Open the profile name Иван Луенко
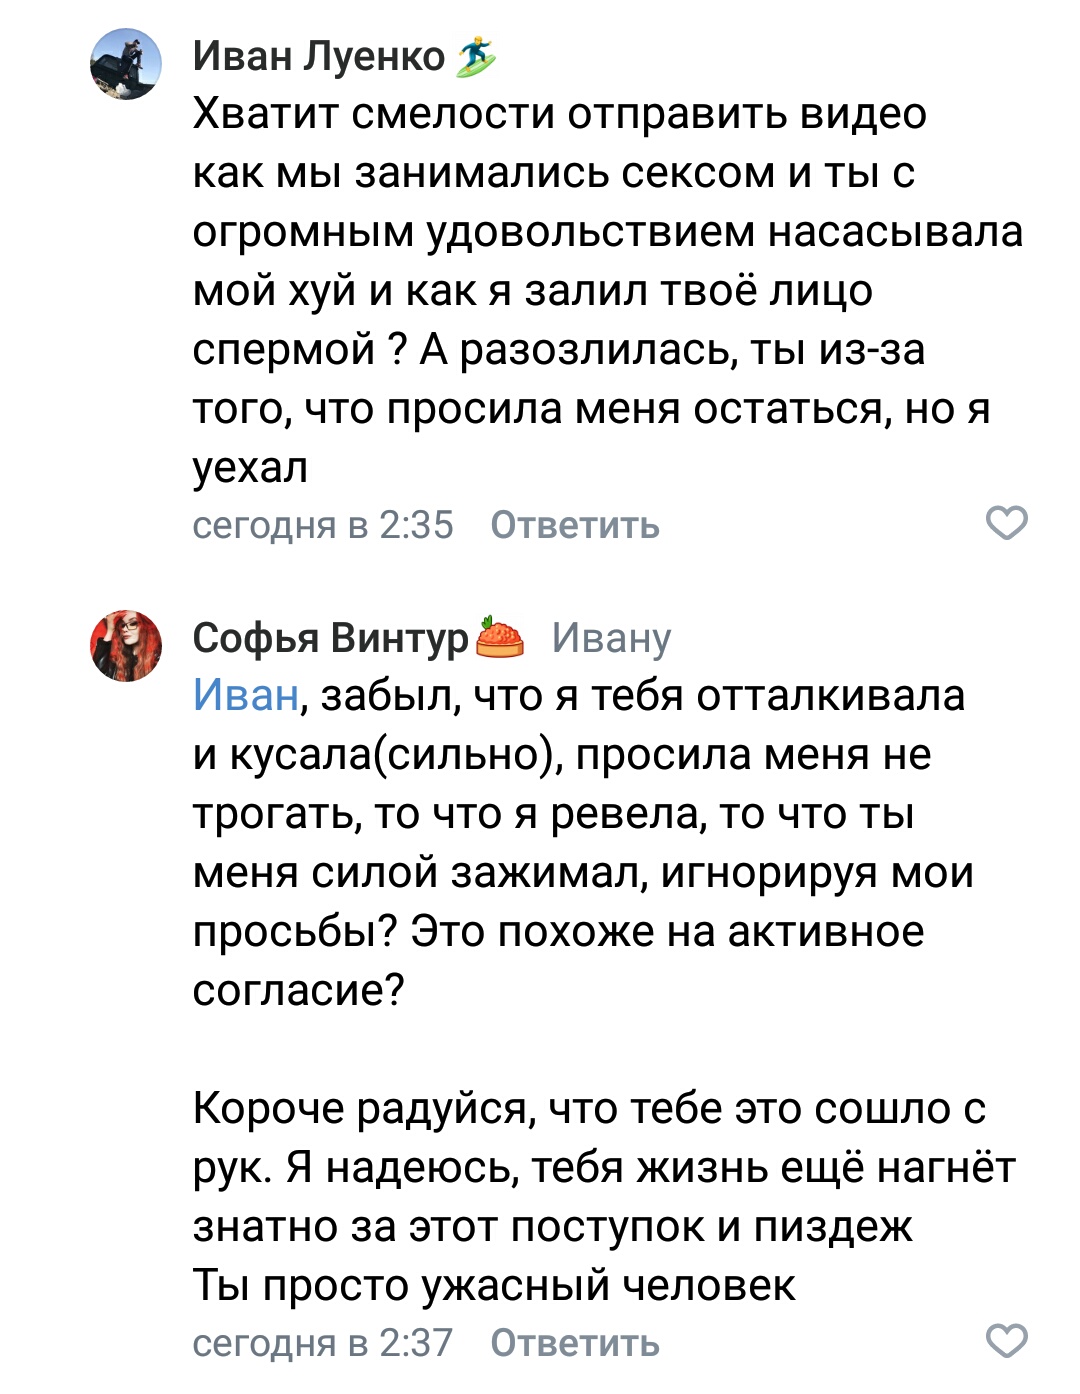Screen dimensions: 1080x1394 coord(318,57)
